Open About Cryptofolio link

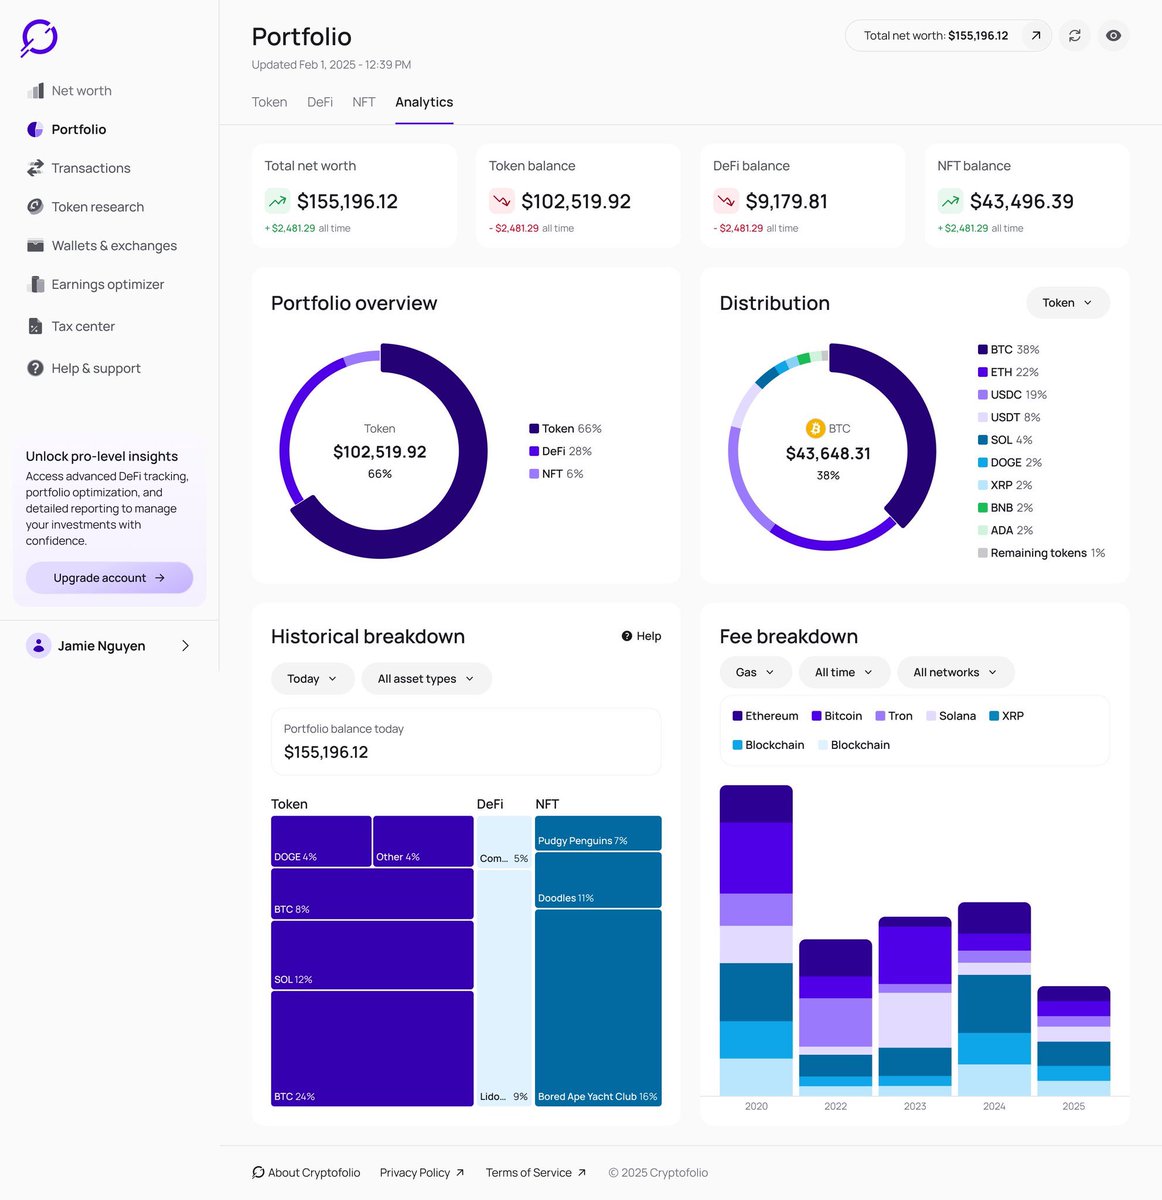[306, 1173]
